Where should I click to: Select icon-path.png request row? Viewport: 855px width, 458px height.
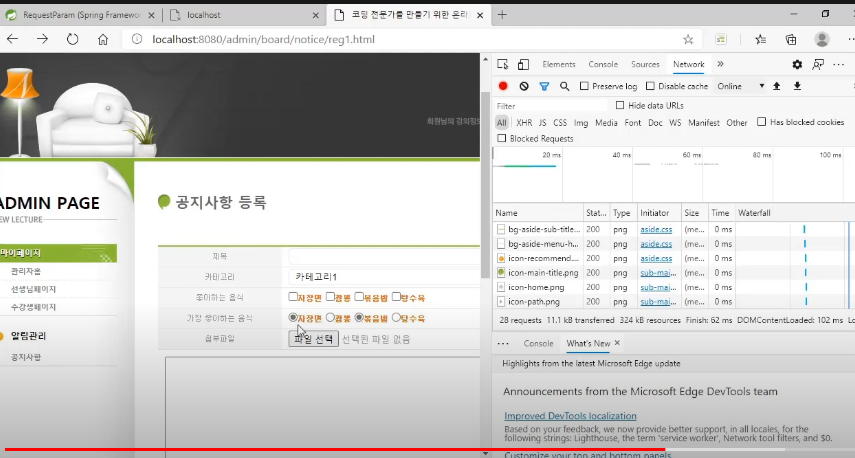(534, 302)
